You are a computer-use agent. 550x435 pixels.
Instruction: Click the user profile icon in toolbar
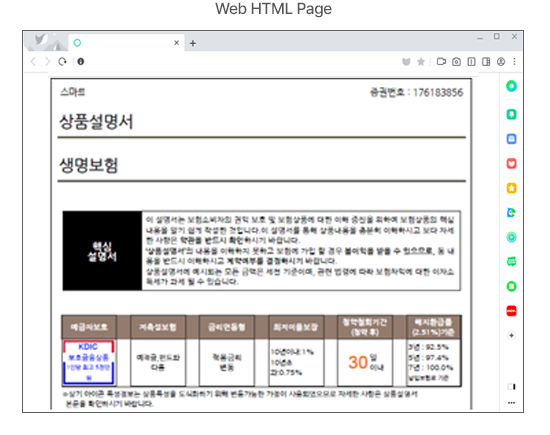coord(501,62)
